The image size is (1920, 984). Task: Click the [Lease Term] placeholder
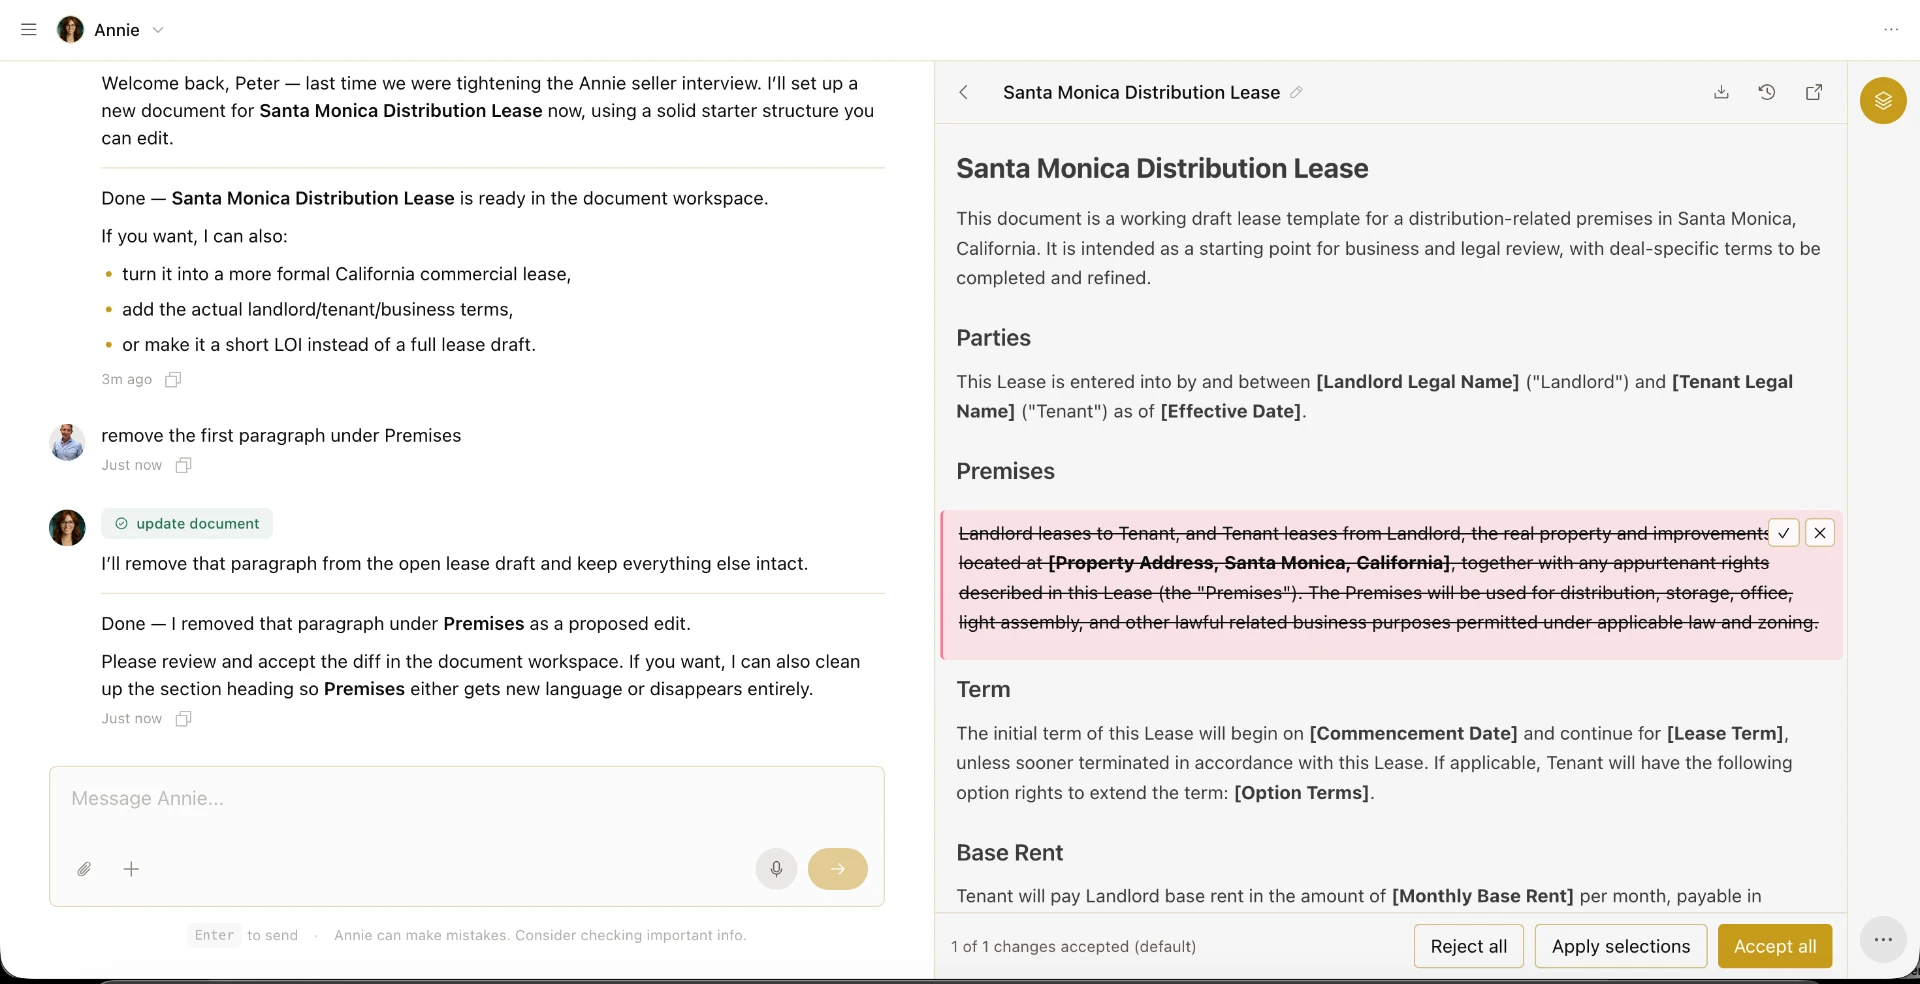tap(1725, 733)
